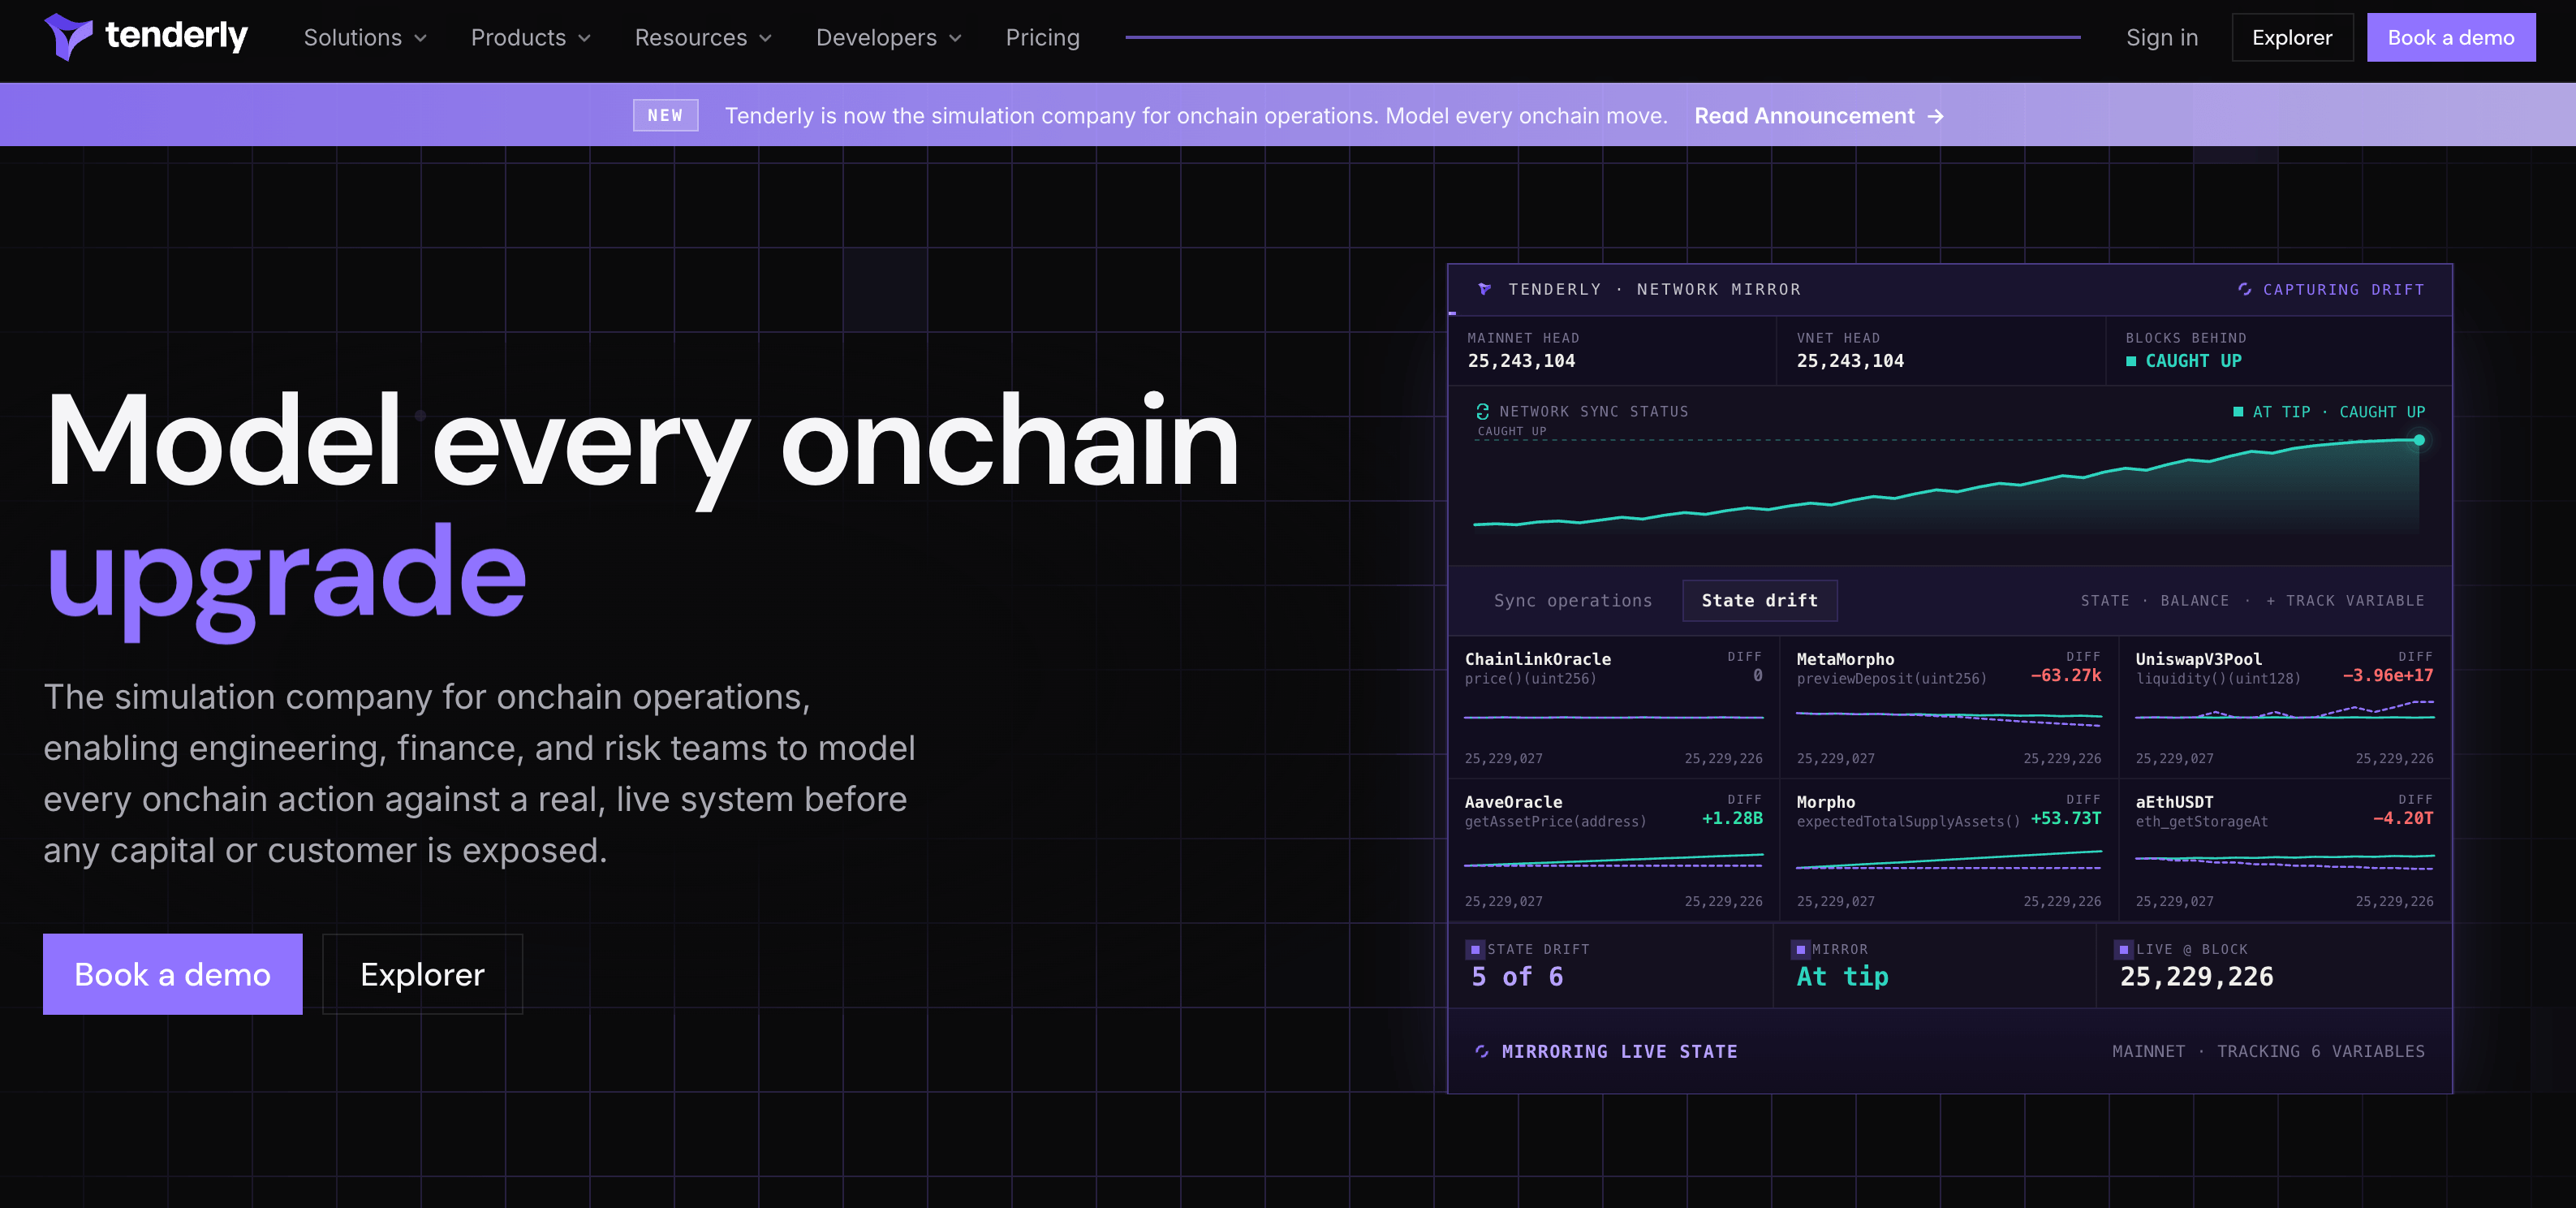
Task: Click the eth_getStorageAt method label
Action: pos(2201,822)
